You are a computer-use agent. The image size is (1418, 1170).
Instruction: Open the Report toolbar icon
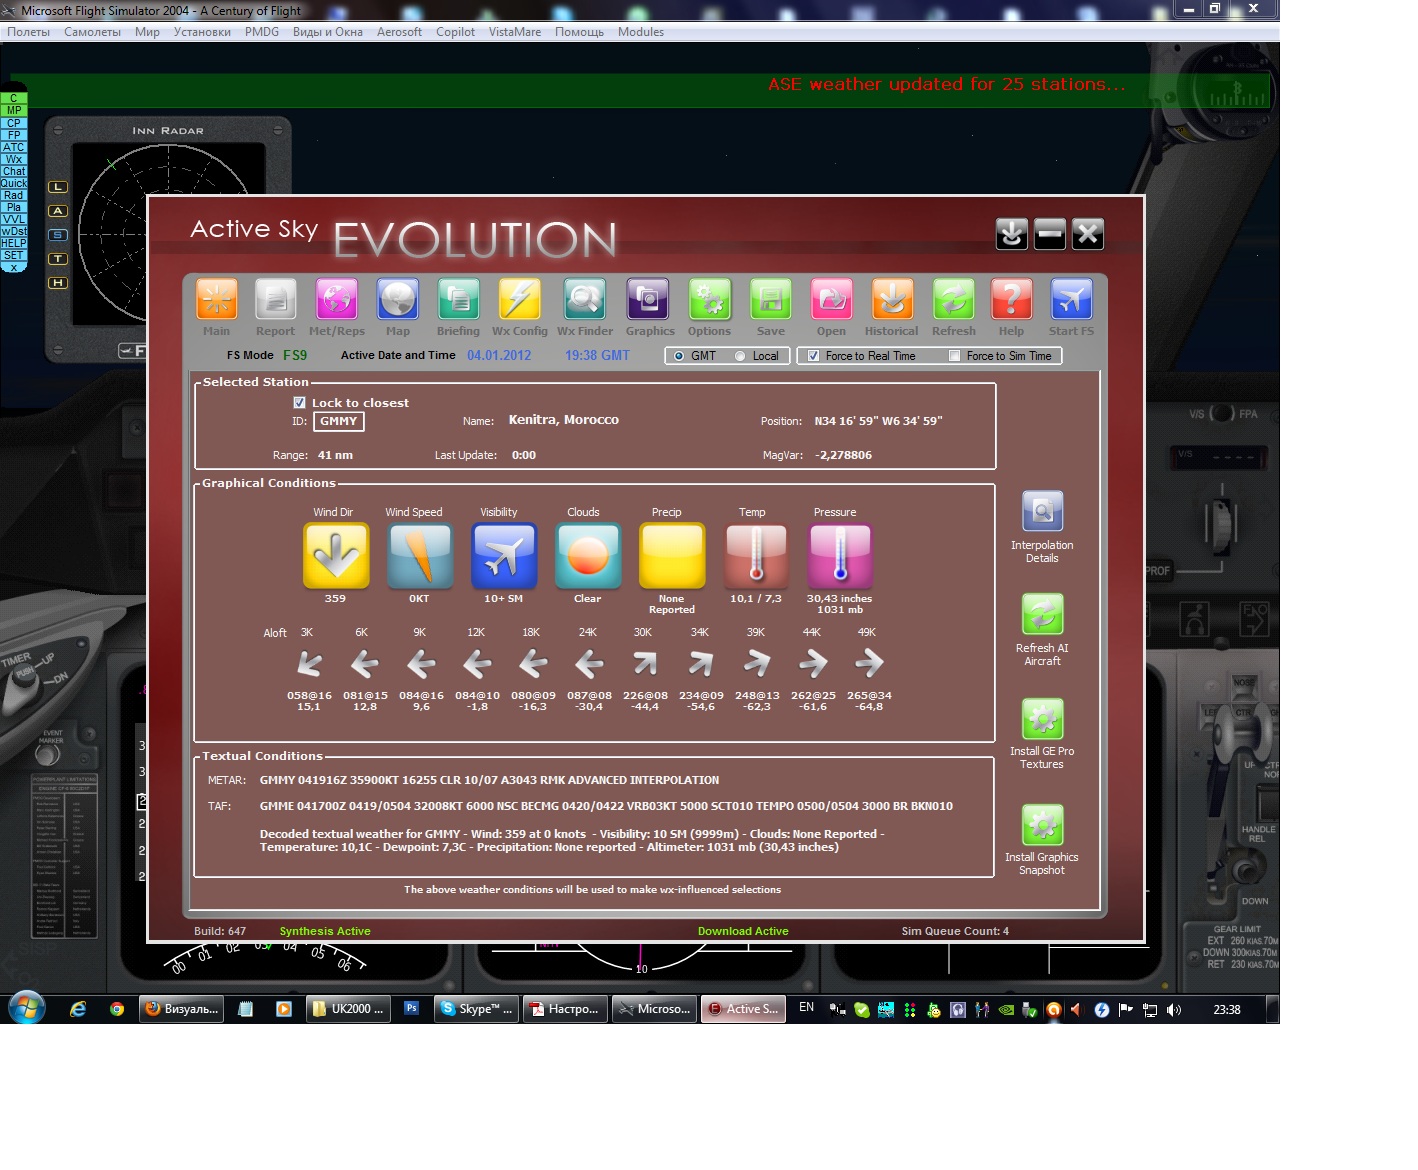pos(275,300)
